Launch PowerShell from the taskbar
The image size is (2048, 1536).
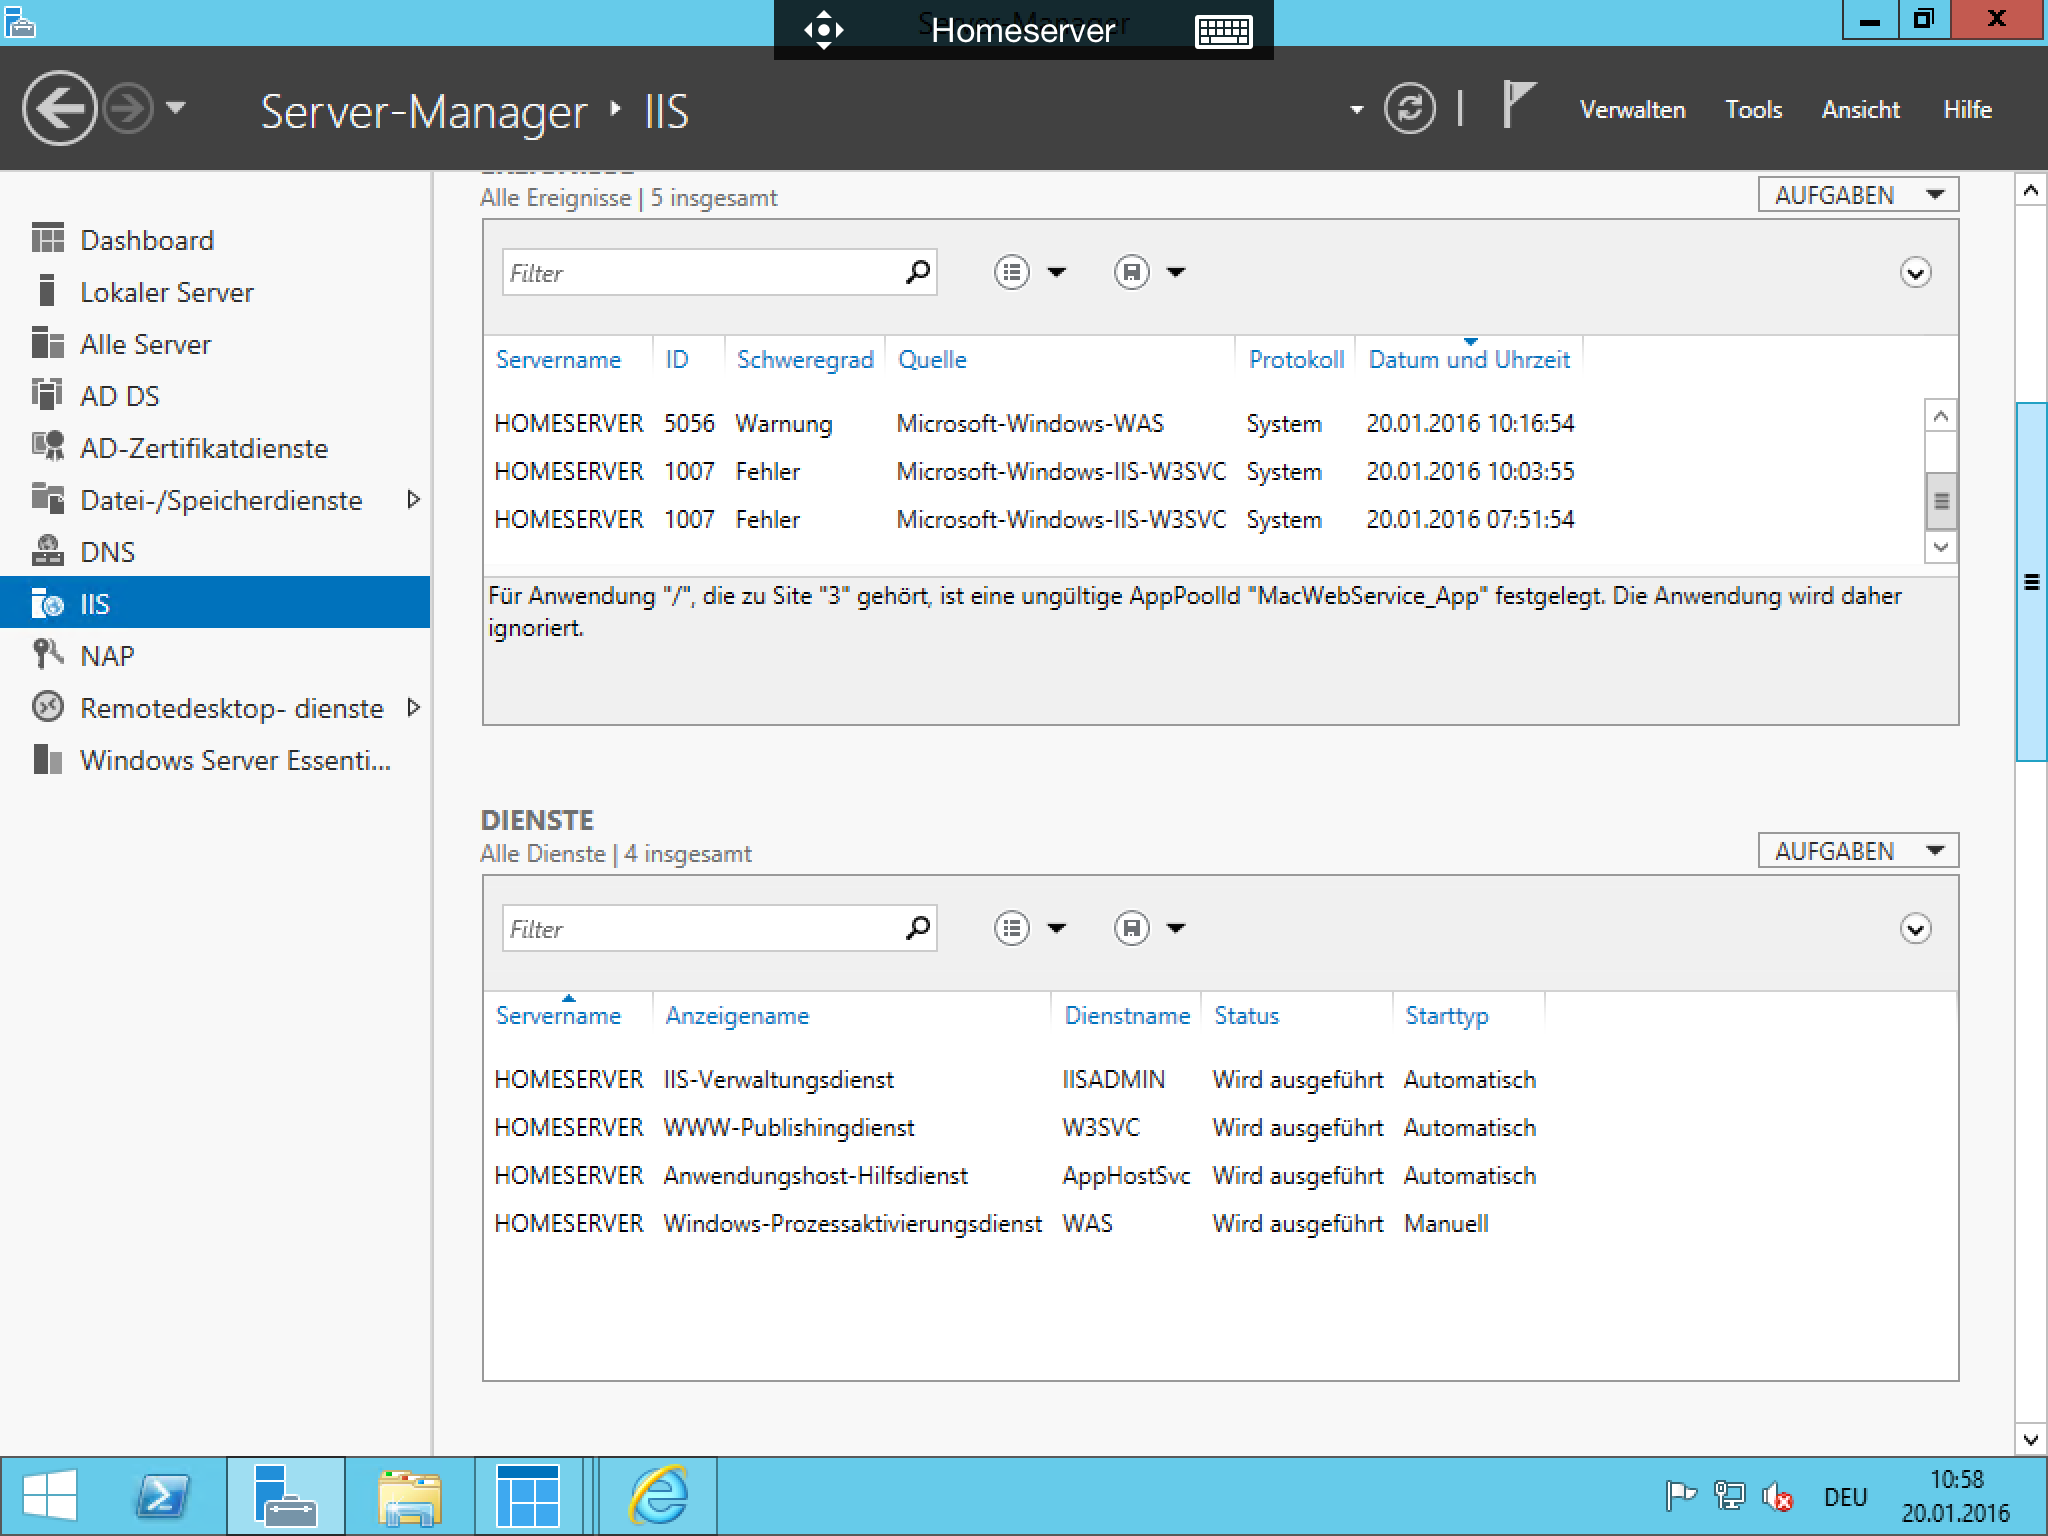(x=163, y=1497)
